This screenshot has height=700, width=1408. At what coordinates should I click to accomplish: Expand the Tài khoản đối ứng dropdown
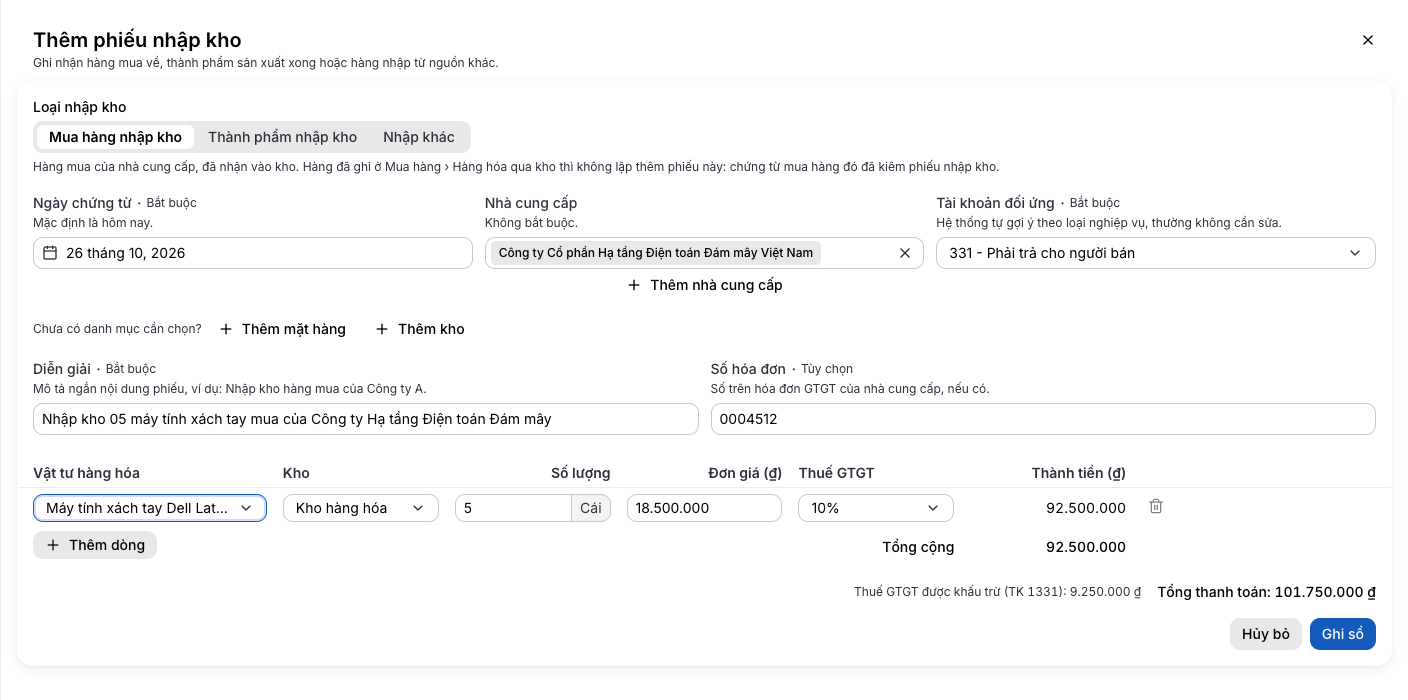point(1156,253)
